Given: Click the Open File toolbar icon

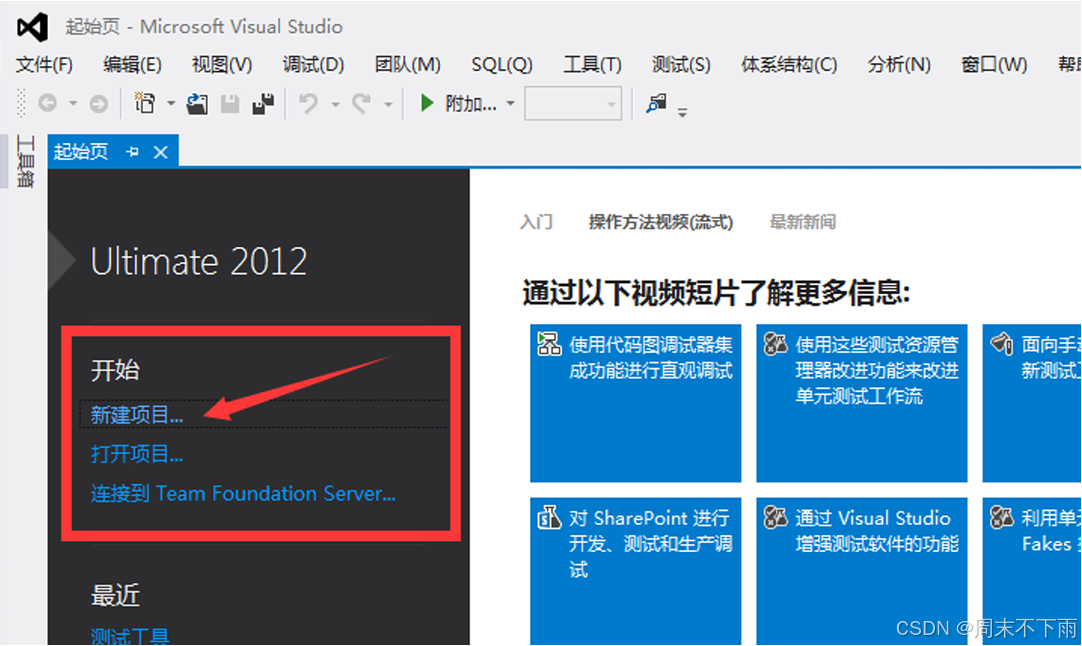Looking at the screenshot, I should (197, 104).
